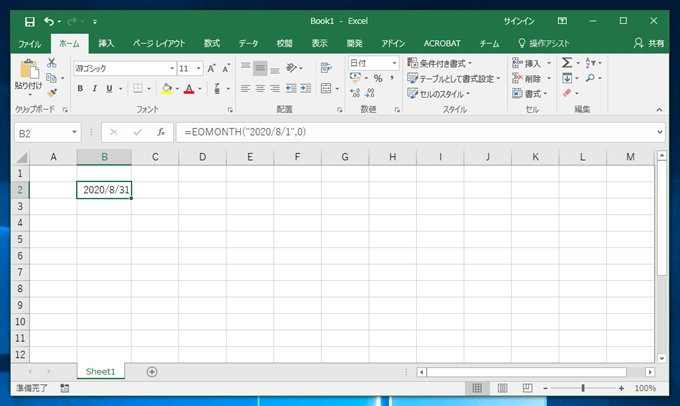
Task: Toggle Italic formatting
Action: [95, 88]
